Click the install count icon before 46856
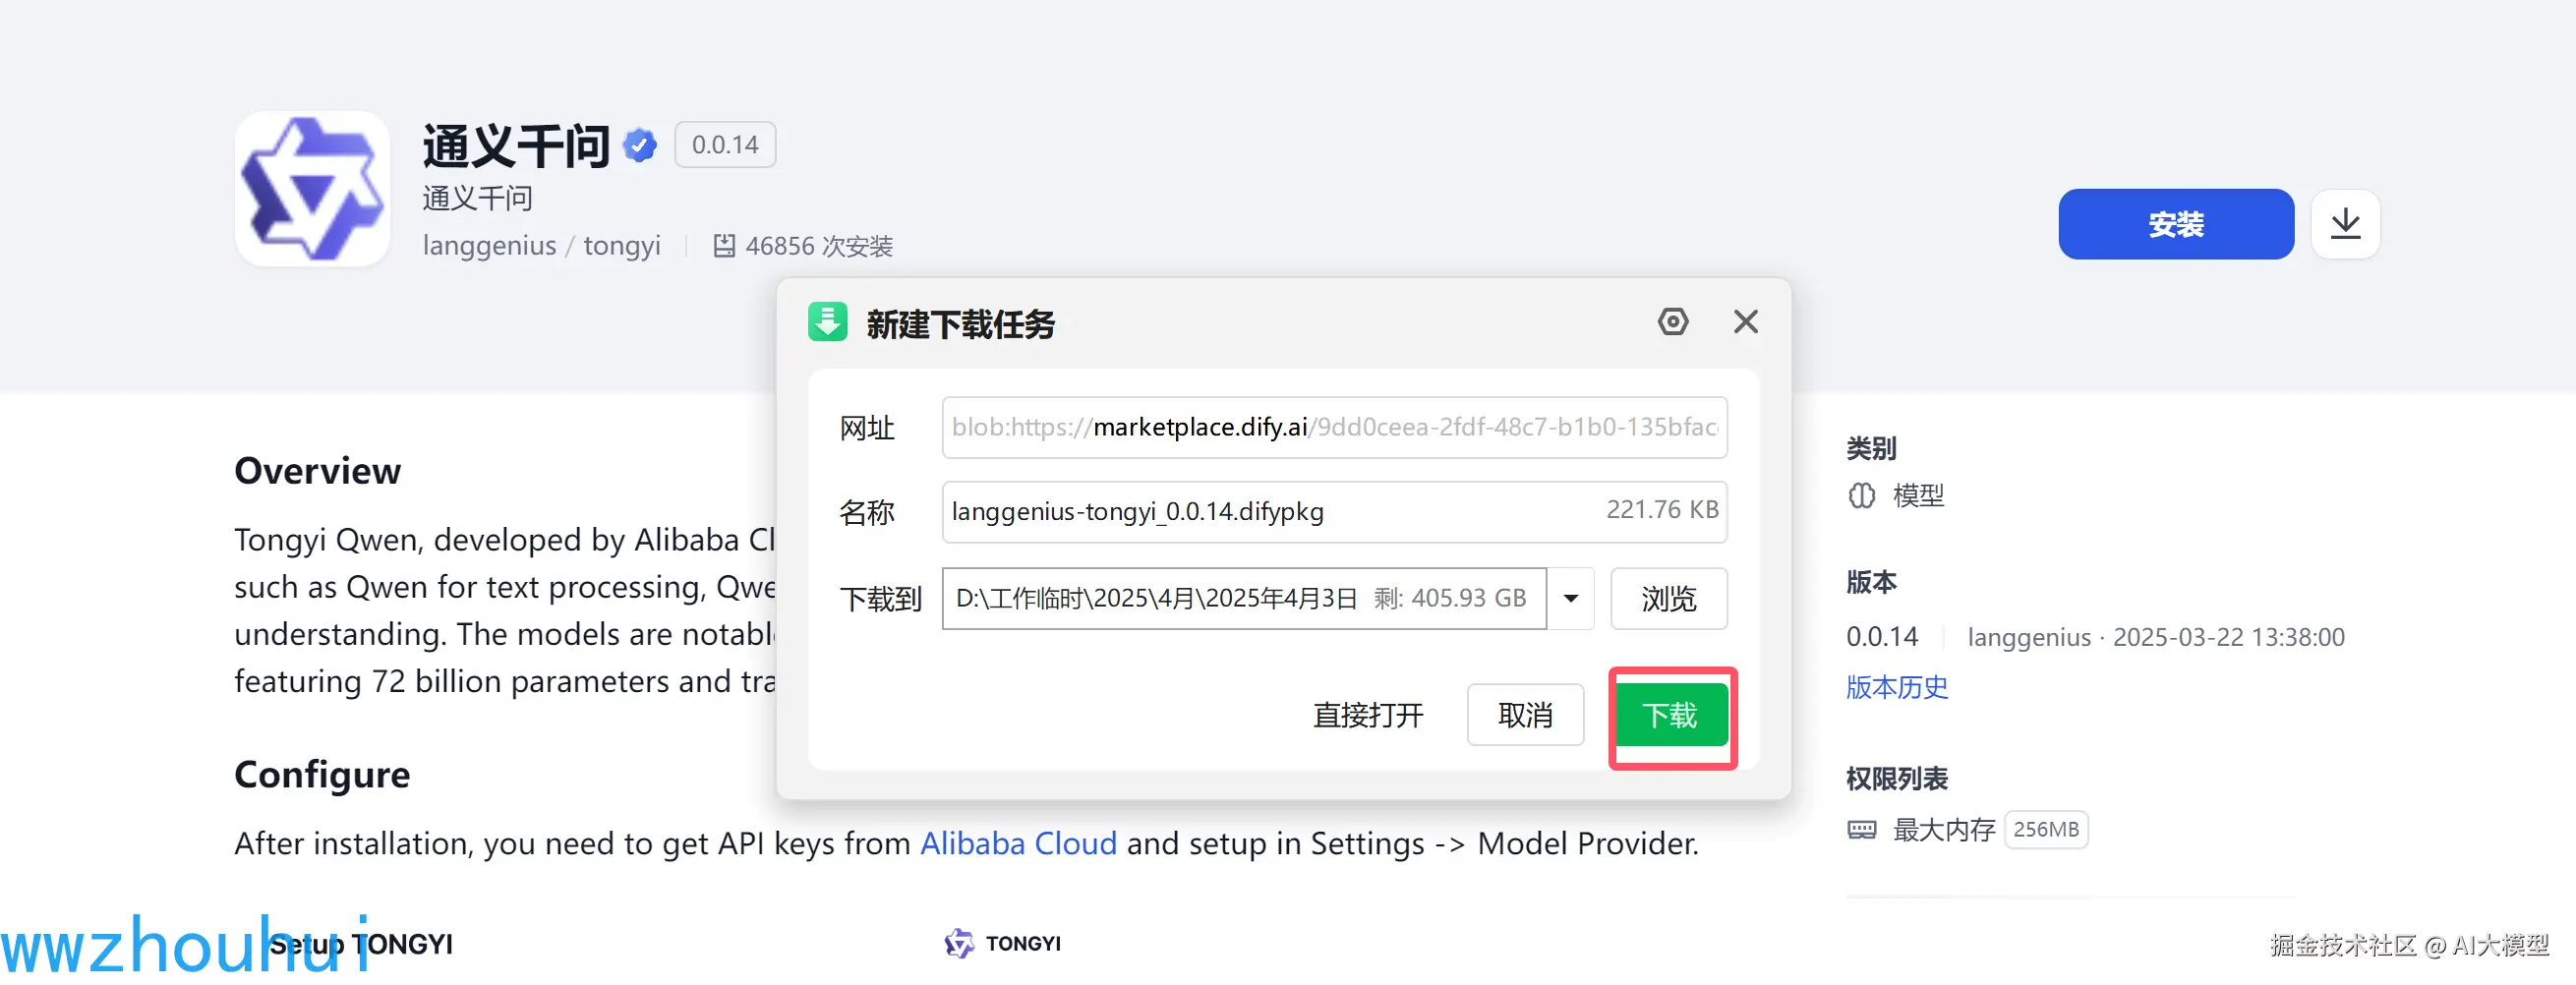This screenshot has height=985, width=2576. click(x=724, y=245)
